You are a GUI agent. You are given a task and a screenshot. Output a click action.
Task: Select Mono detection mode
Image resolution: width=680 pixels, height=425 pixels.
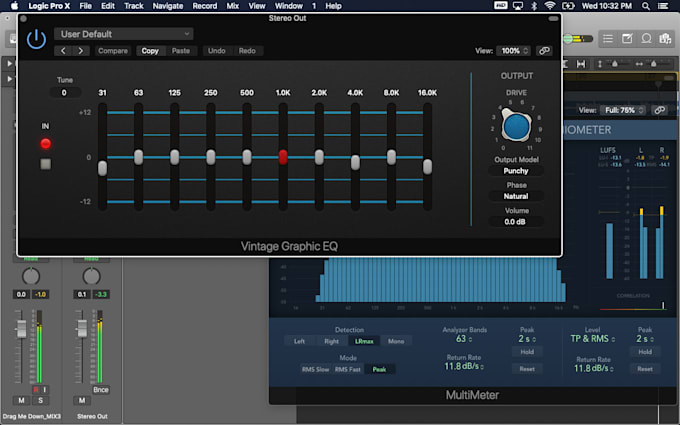point(396,341)
